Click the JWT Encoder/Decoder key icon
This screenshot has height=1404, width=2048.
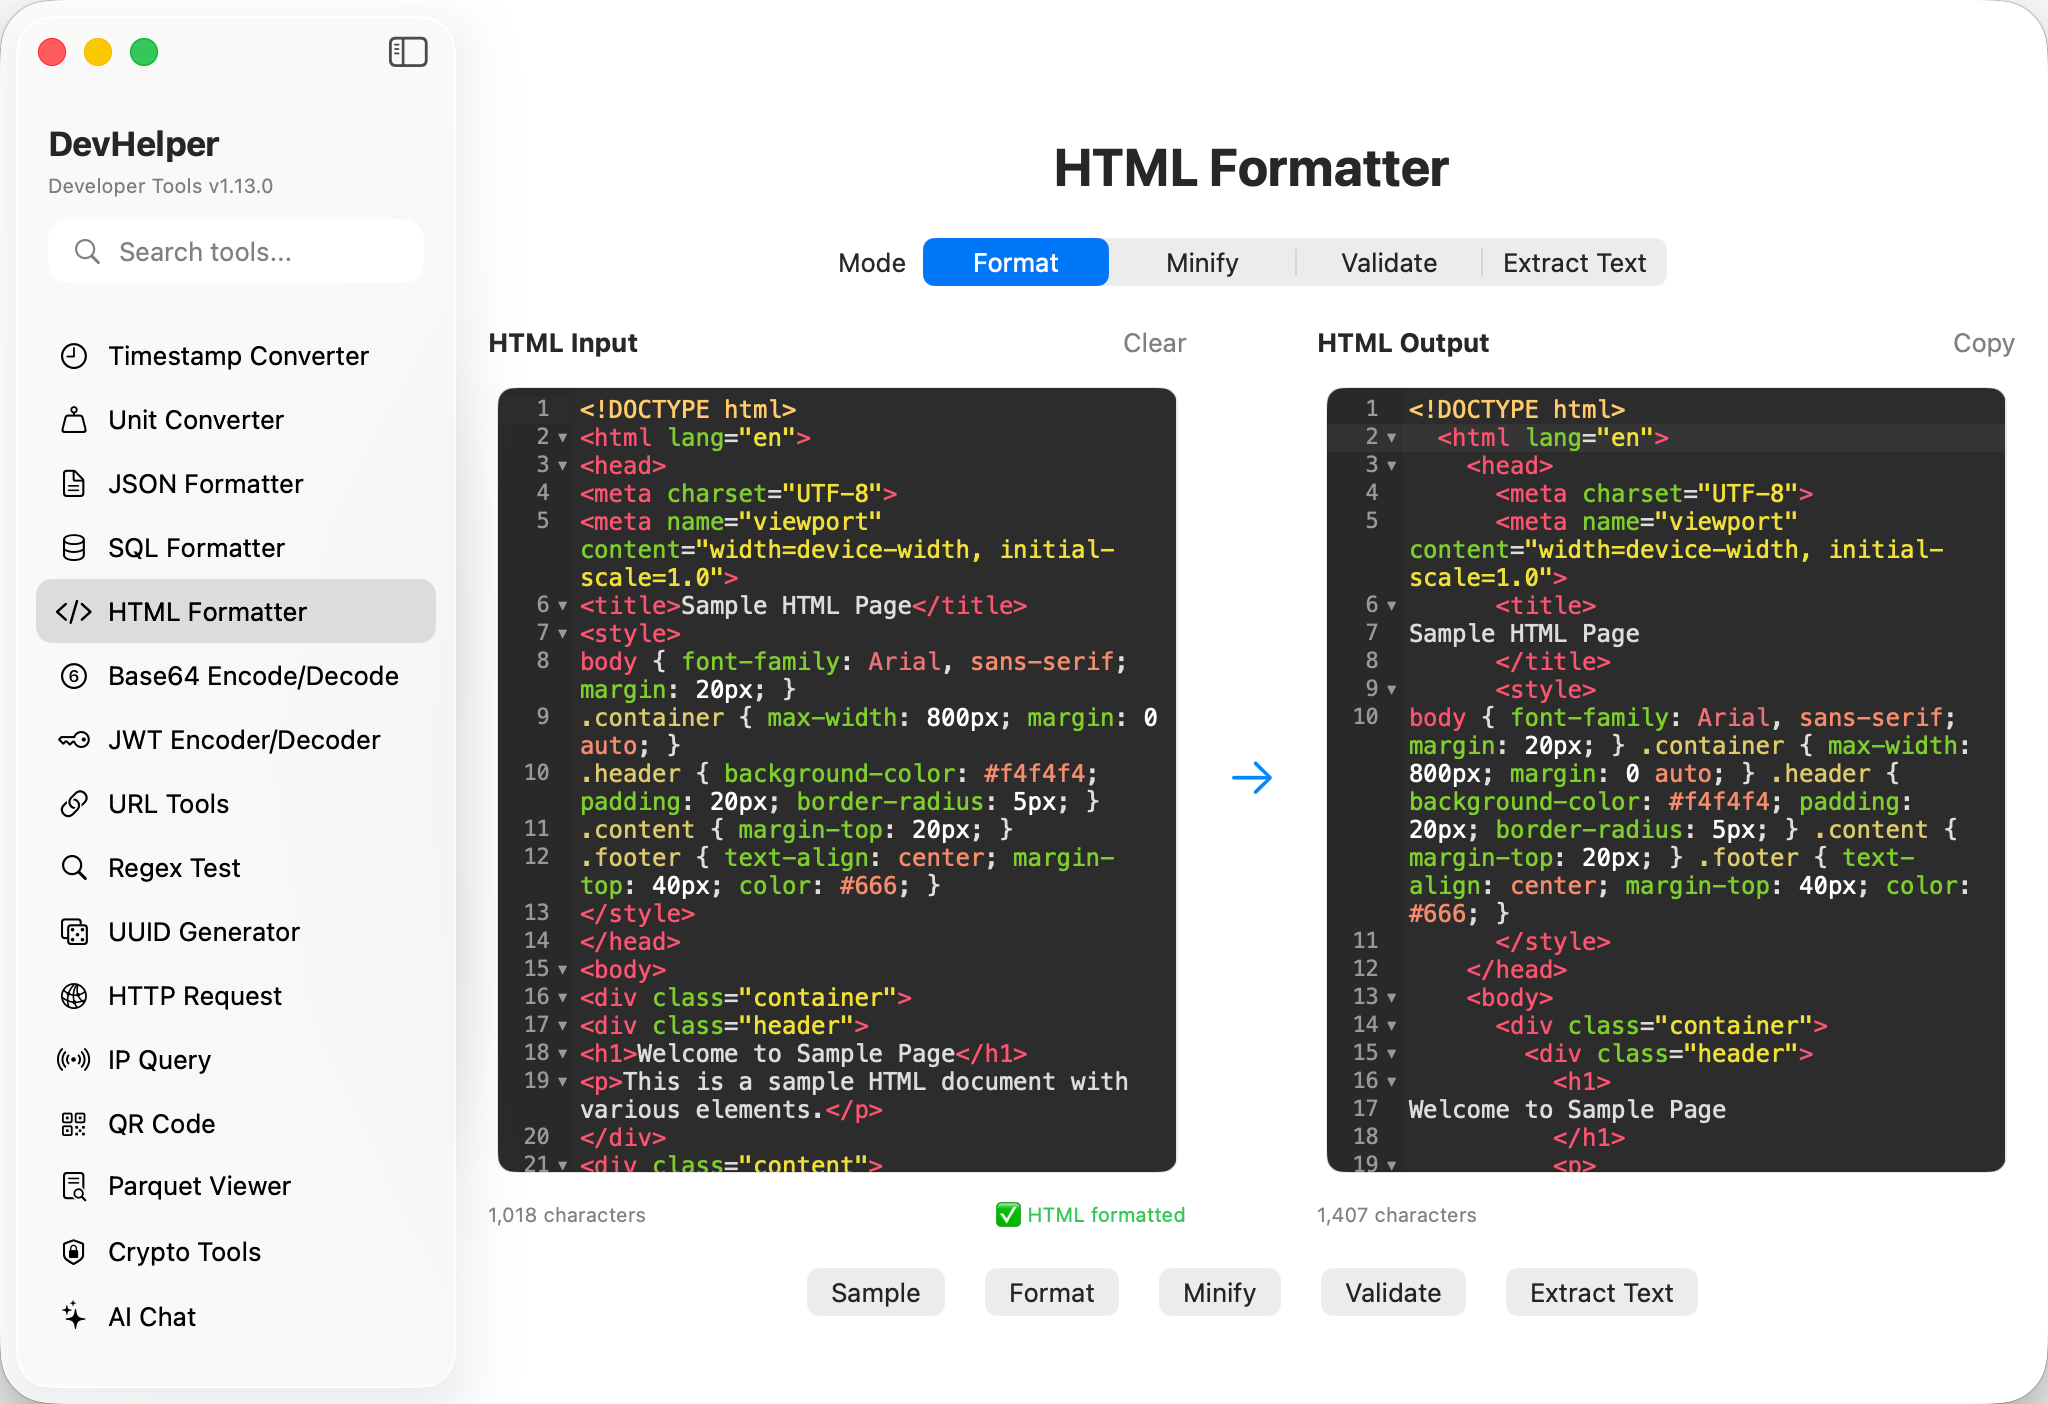[x=74, y=740]
